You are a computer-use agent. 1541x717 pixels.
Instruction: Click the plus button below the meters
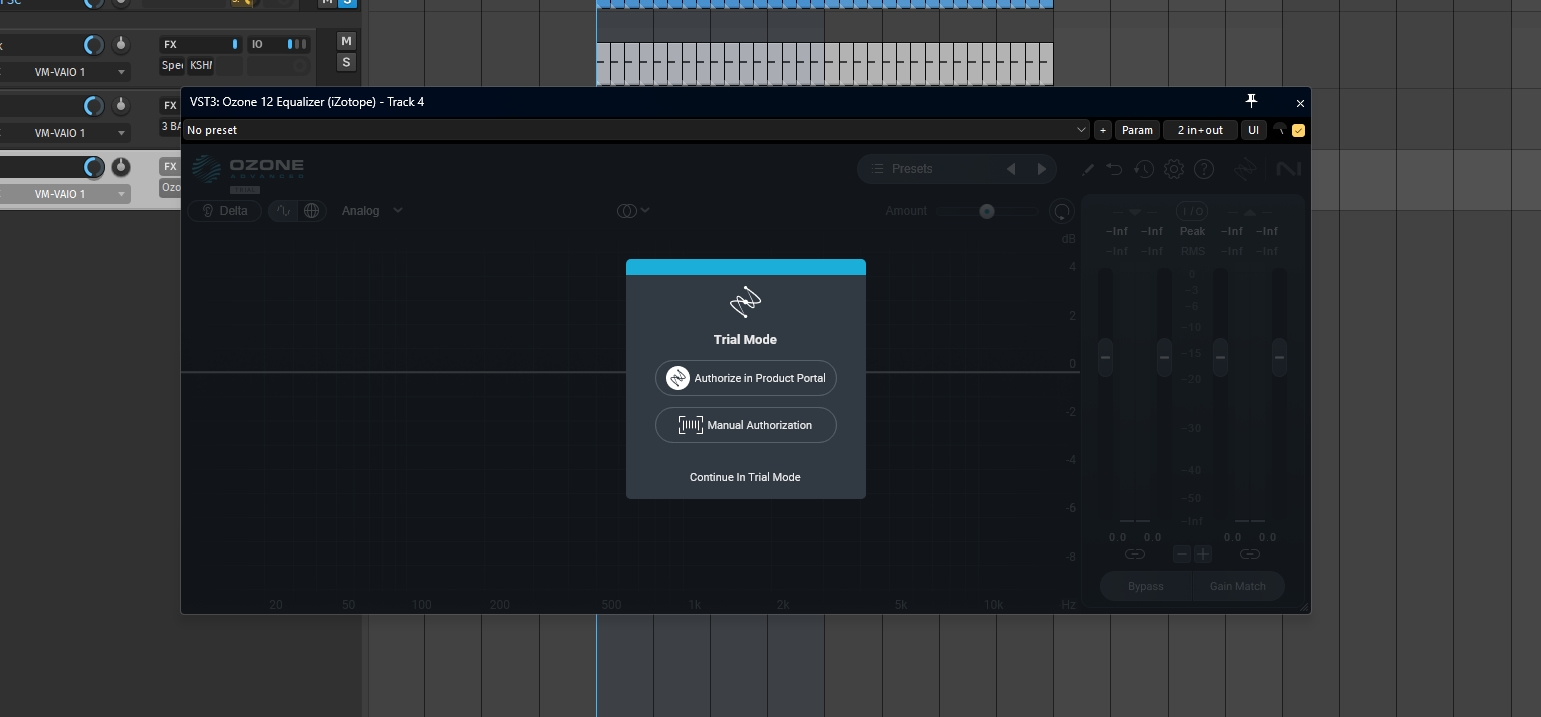(1202, 554)
